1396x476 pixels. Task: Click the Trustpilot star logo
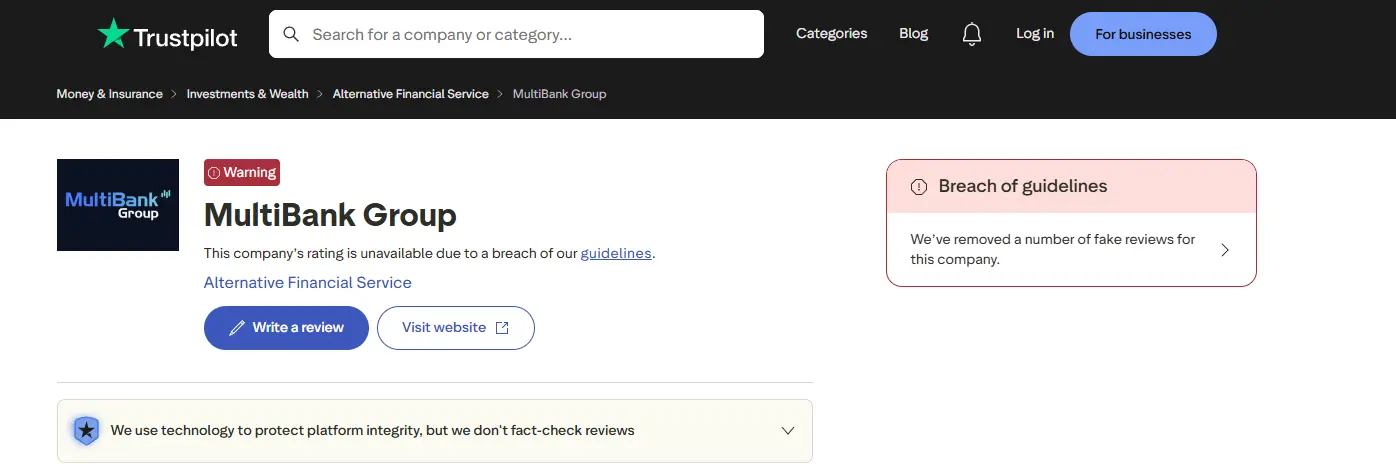(x=114, y=34)
